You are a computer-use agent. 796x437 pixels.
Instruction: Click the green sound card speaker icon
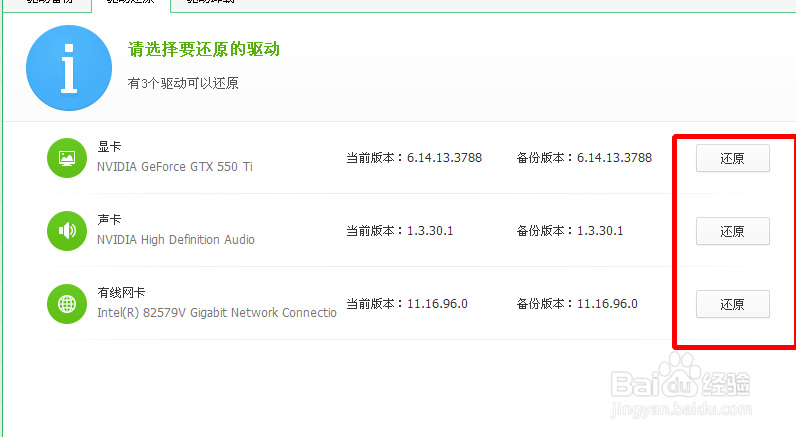[x=67, y=231]
